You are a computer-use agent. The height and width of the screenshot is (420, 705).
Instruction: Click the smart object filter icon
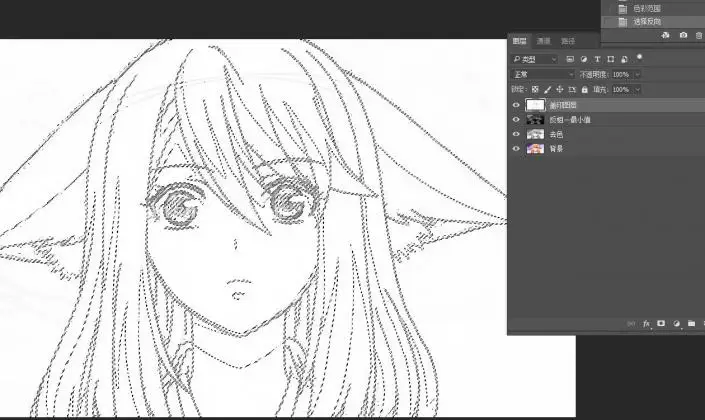[625, 59]
